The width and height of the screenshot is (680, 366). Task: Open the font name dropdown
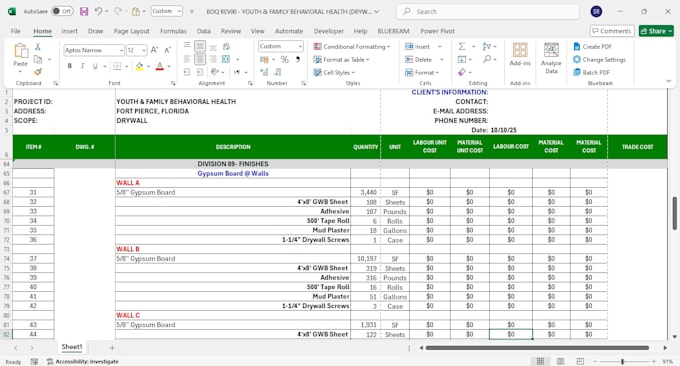[121, 50]
